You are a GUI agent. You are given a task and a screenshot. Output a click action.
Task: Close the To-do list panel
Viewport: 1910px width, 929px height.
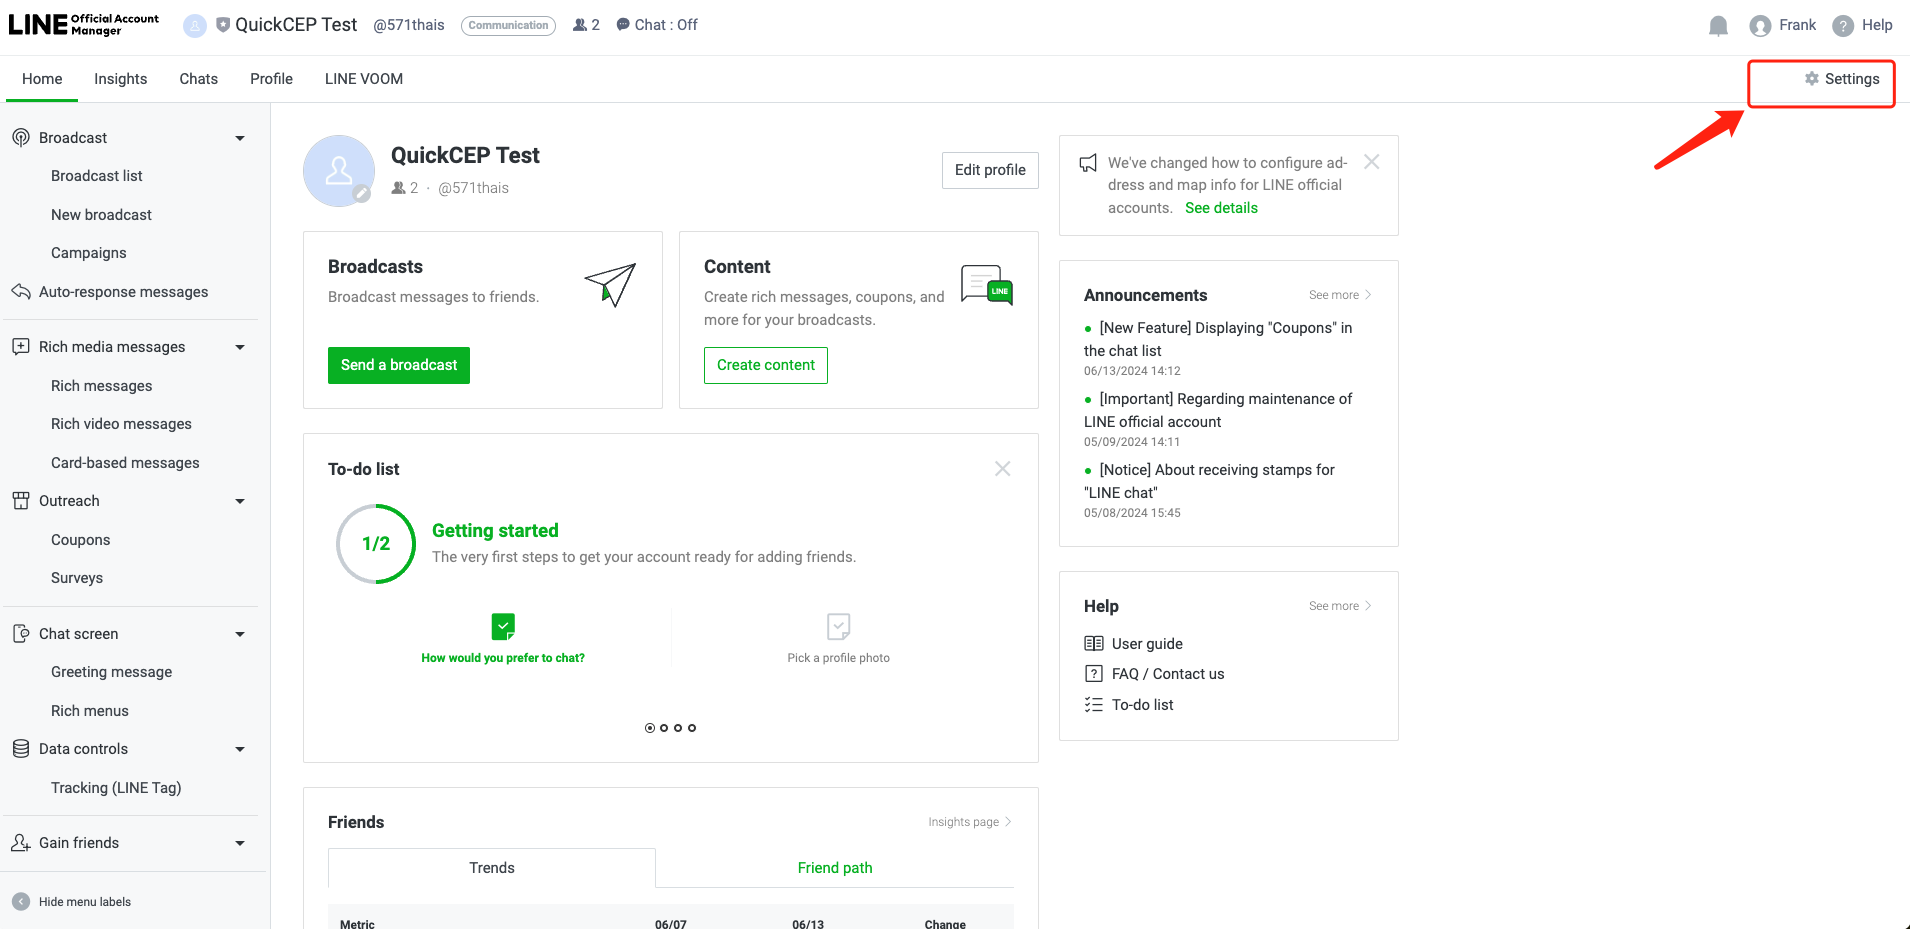[x=1003, y=469]
